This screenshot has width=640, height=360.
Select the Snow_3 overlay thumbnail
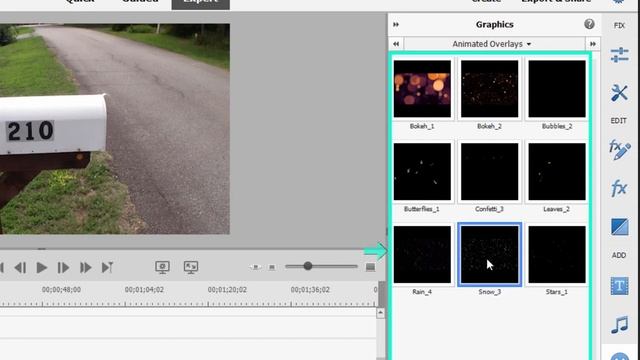[489, 254]
